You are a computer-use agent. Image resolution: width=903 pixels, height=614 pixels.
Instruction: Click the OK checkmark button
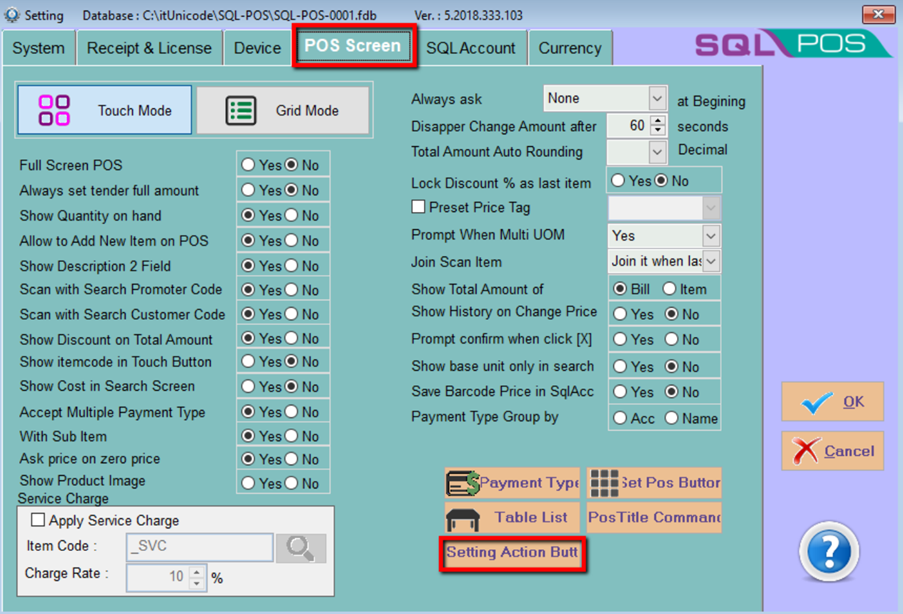click(x=833, y=402)
